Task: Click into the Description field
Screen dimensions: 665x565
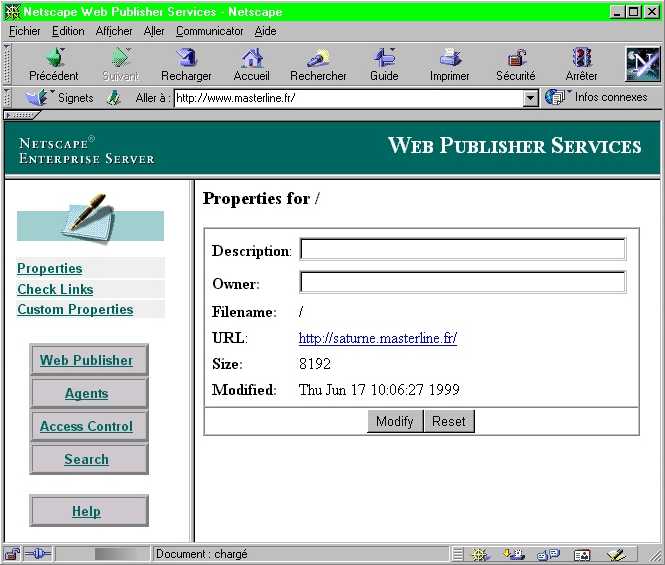Action: click(x=463, y=249)
